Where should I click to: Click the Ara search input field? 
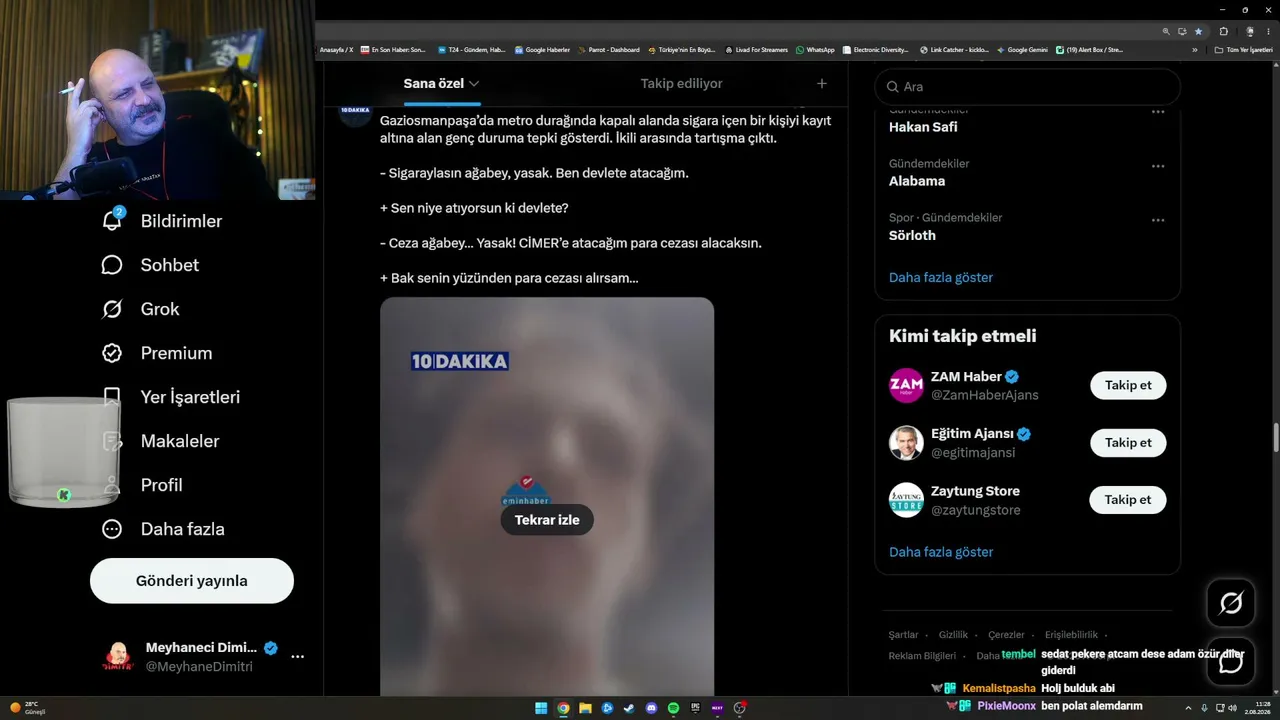1028,87
